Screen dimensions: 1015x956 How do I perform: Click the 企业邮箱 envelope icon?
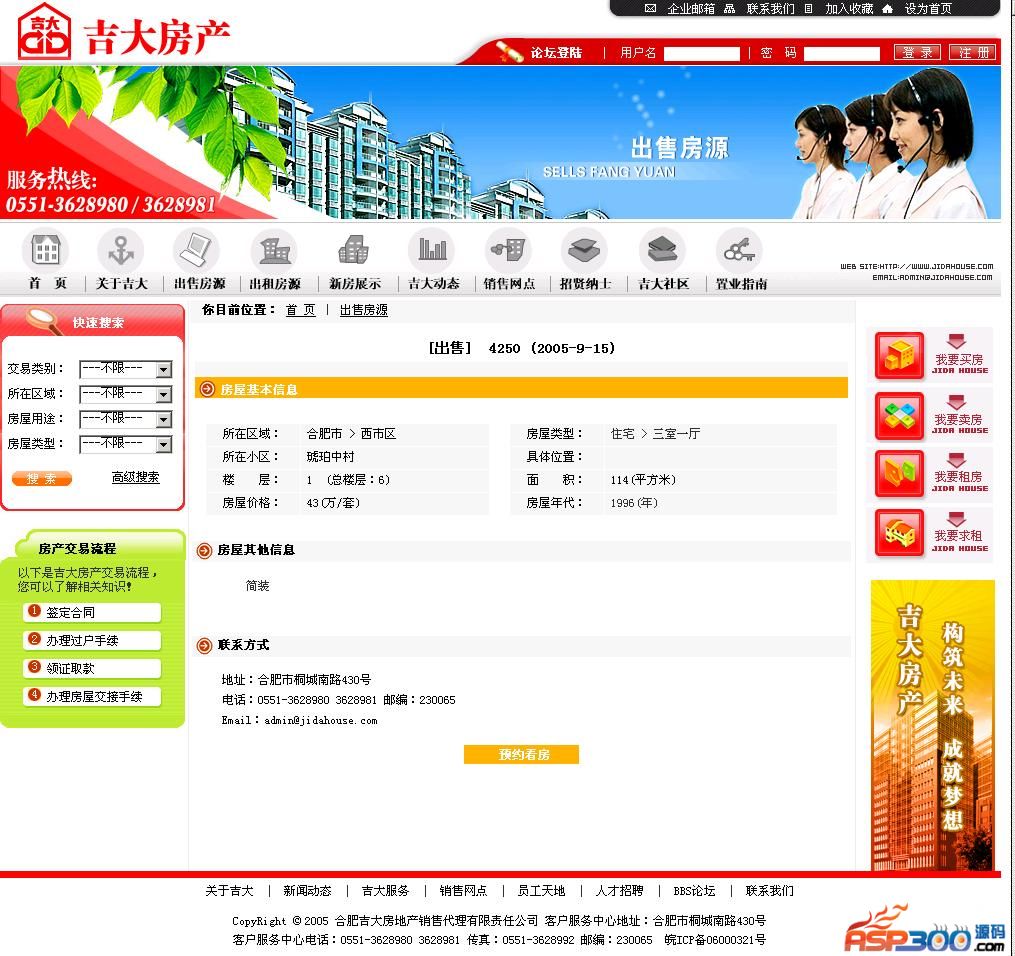click(x=651, y=8)
